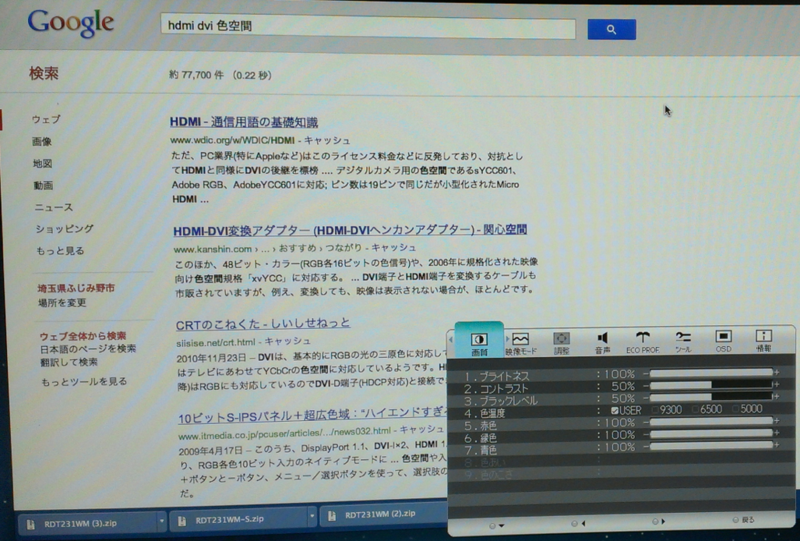Open the OSD settings icon
Screen dimensions: 800x541
pyautogui.click(x=723, y=336)
